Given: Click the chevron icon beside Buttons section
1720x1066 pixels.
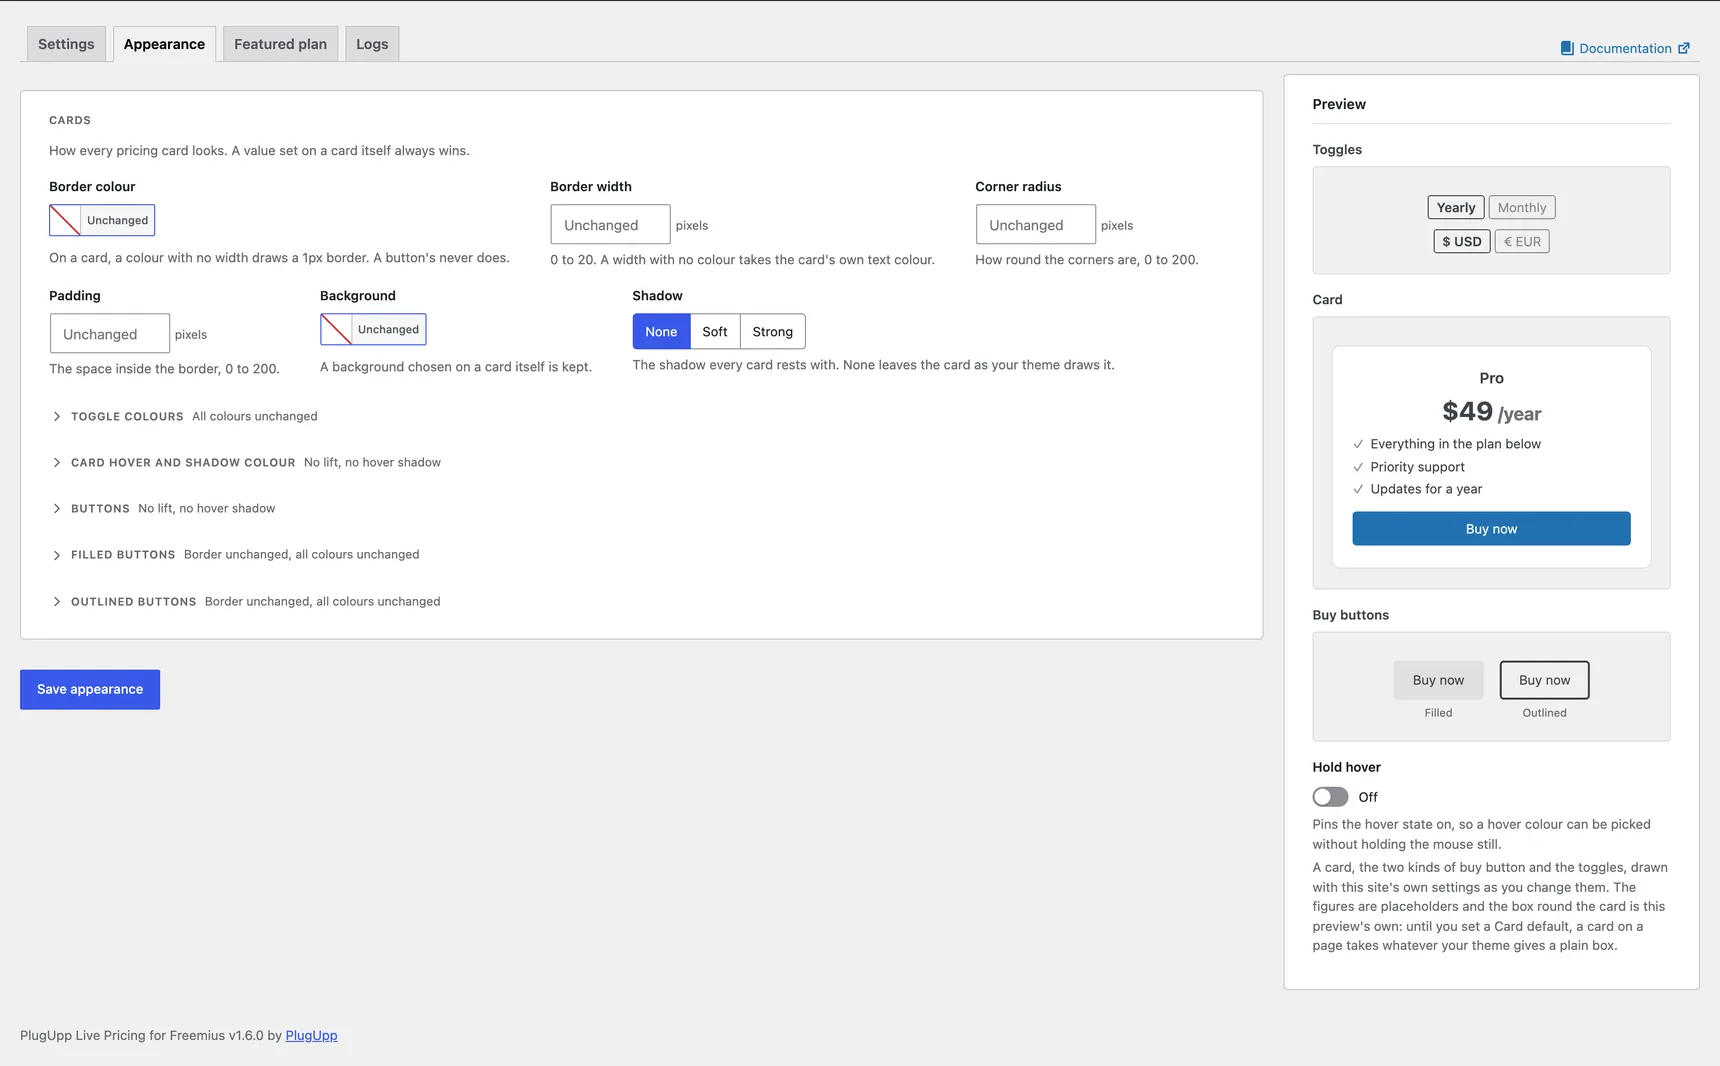Looking at the screenshot, I should [57, 509].
